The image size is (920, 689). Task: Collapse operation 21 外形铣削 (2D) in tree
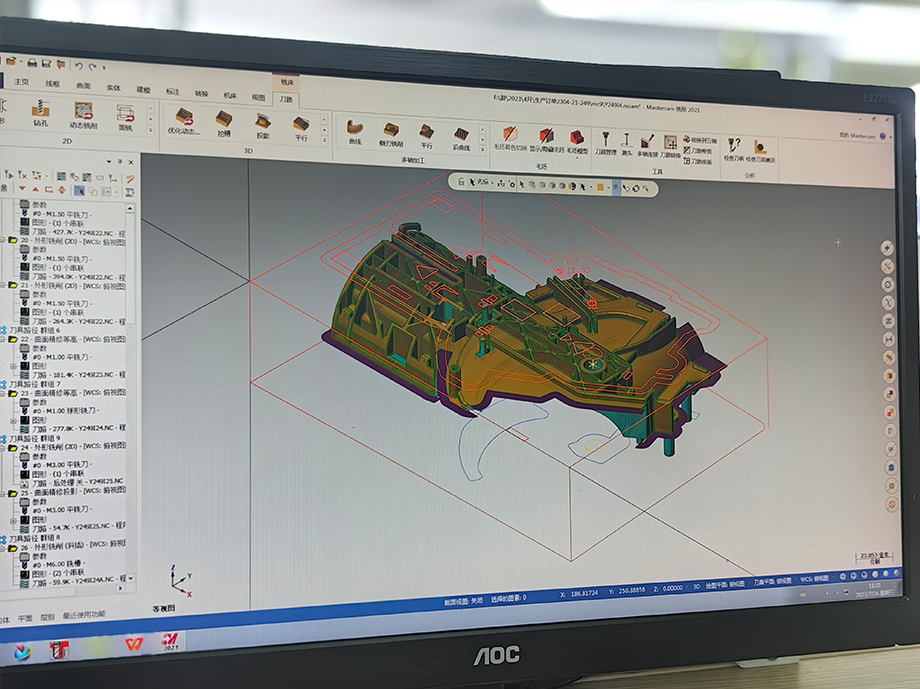[4, 285]
